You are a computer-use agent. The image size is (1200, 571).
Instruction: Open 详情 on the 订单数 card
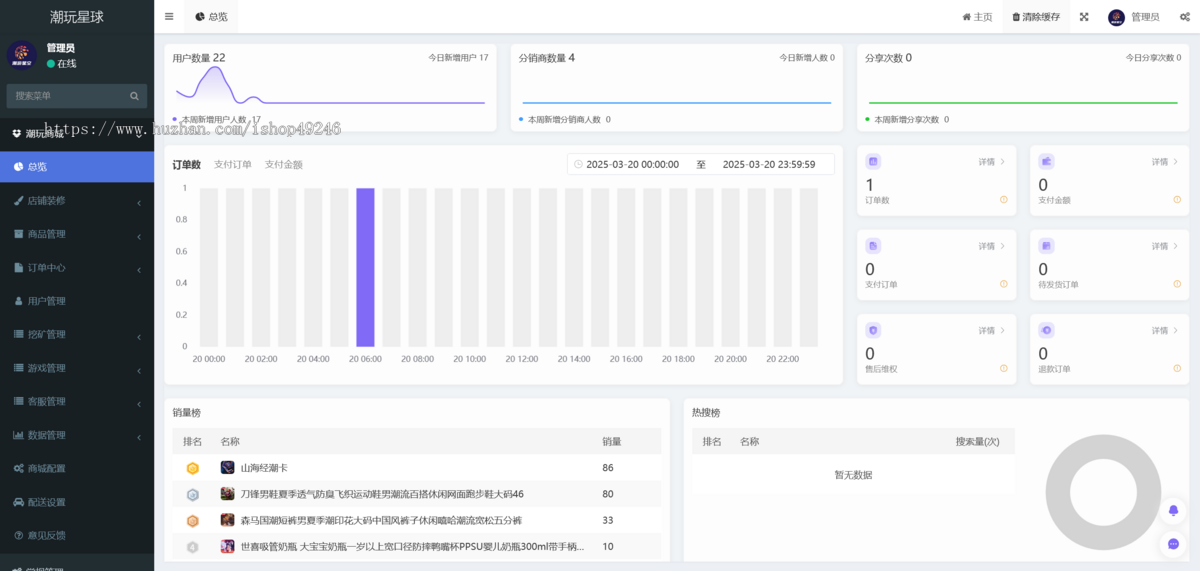click(992, 161)
